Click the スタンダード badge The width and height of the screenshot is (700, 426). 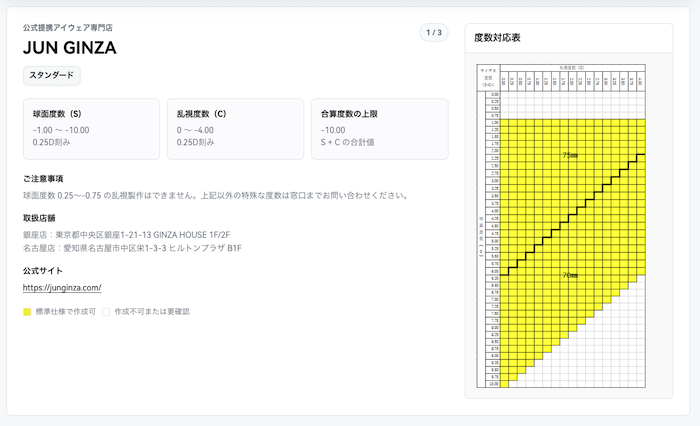pyautogui.click(x=52, y=75)
